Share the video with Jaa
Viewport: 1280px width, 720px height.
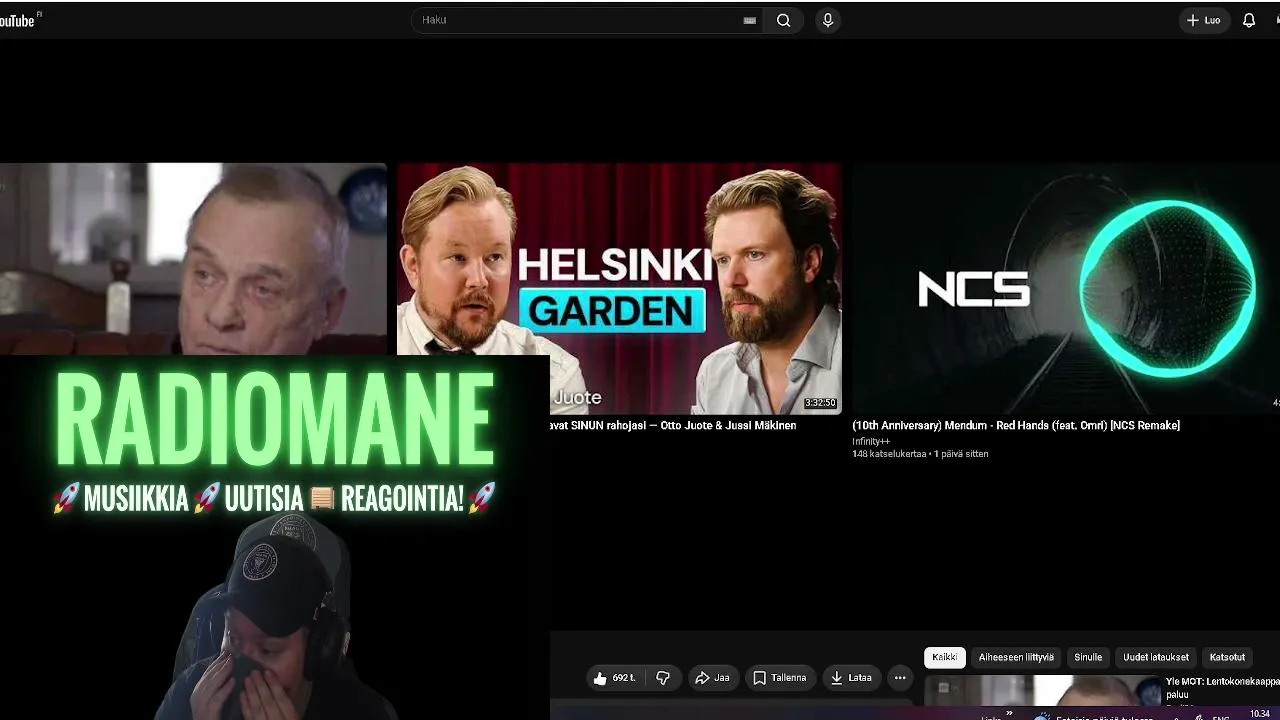712,678
